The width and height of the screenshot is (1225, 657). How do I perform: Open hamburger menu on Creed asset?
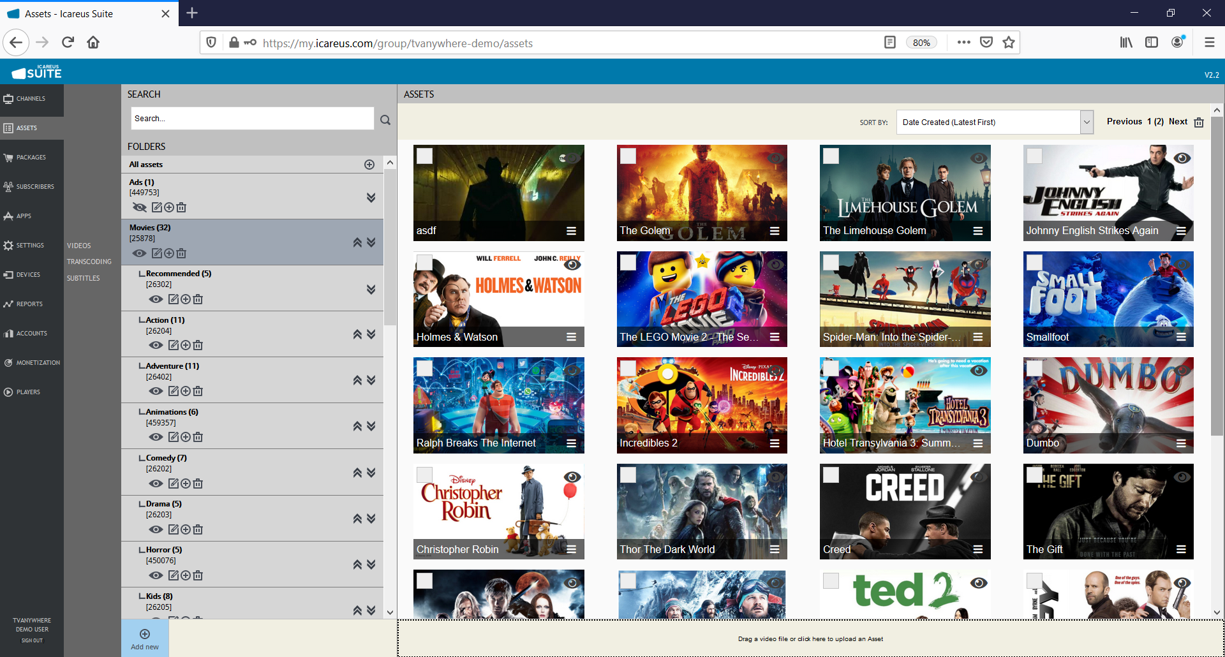(977, 549)
